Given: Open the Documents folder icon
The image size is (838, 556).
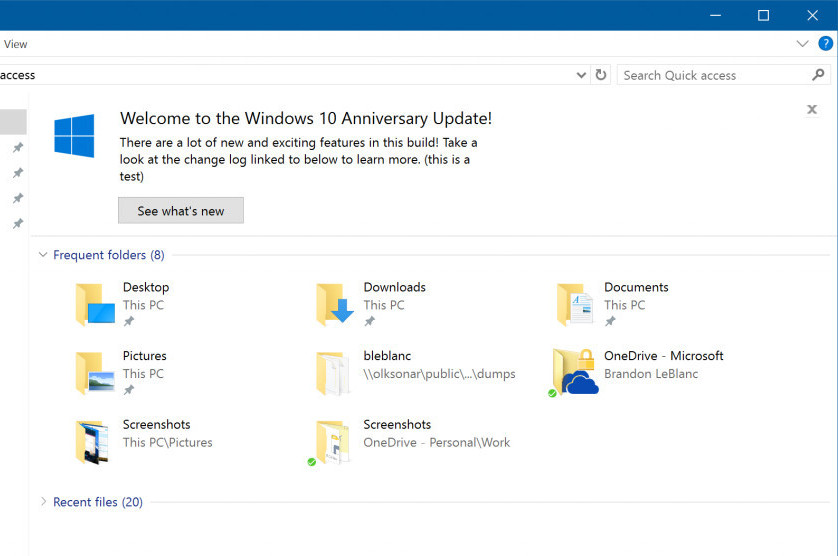Looking at the screenshot, I should coord(575,304).
